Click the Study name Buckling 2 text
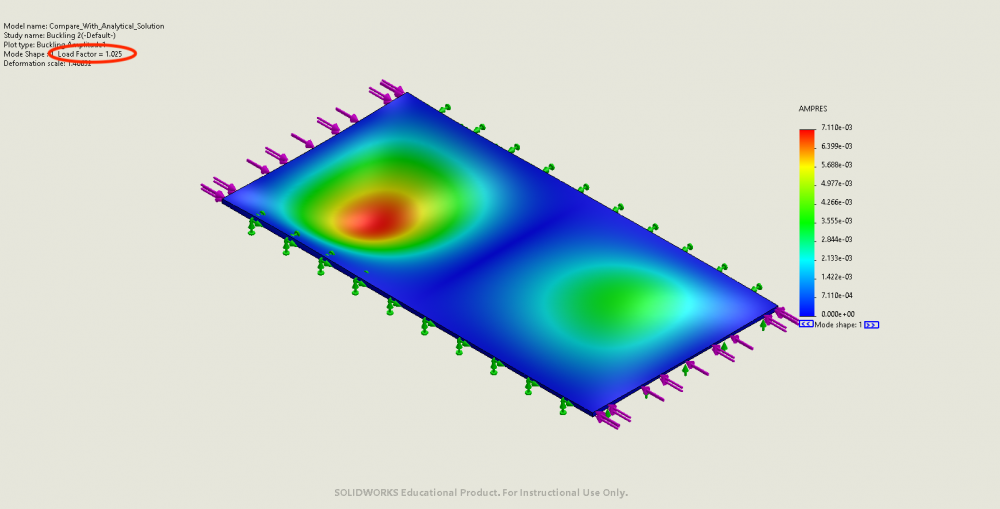 [x=60, y=35]
